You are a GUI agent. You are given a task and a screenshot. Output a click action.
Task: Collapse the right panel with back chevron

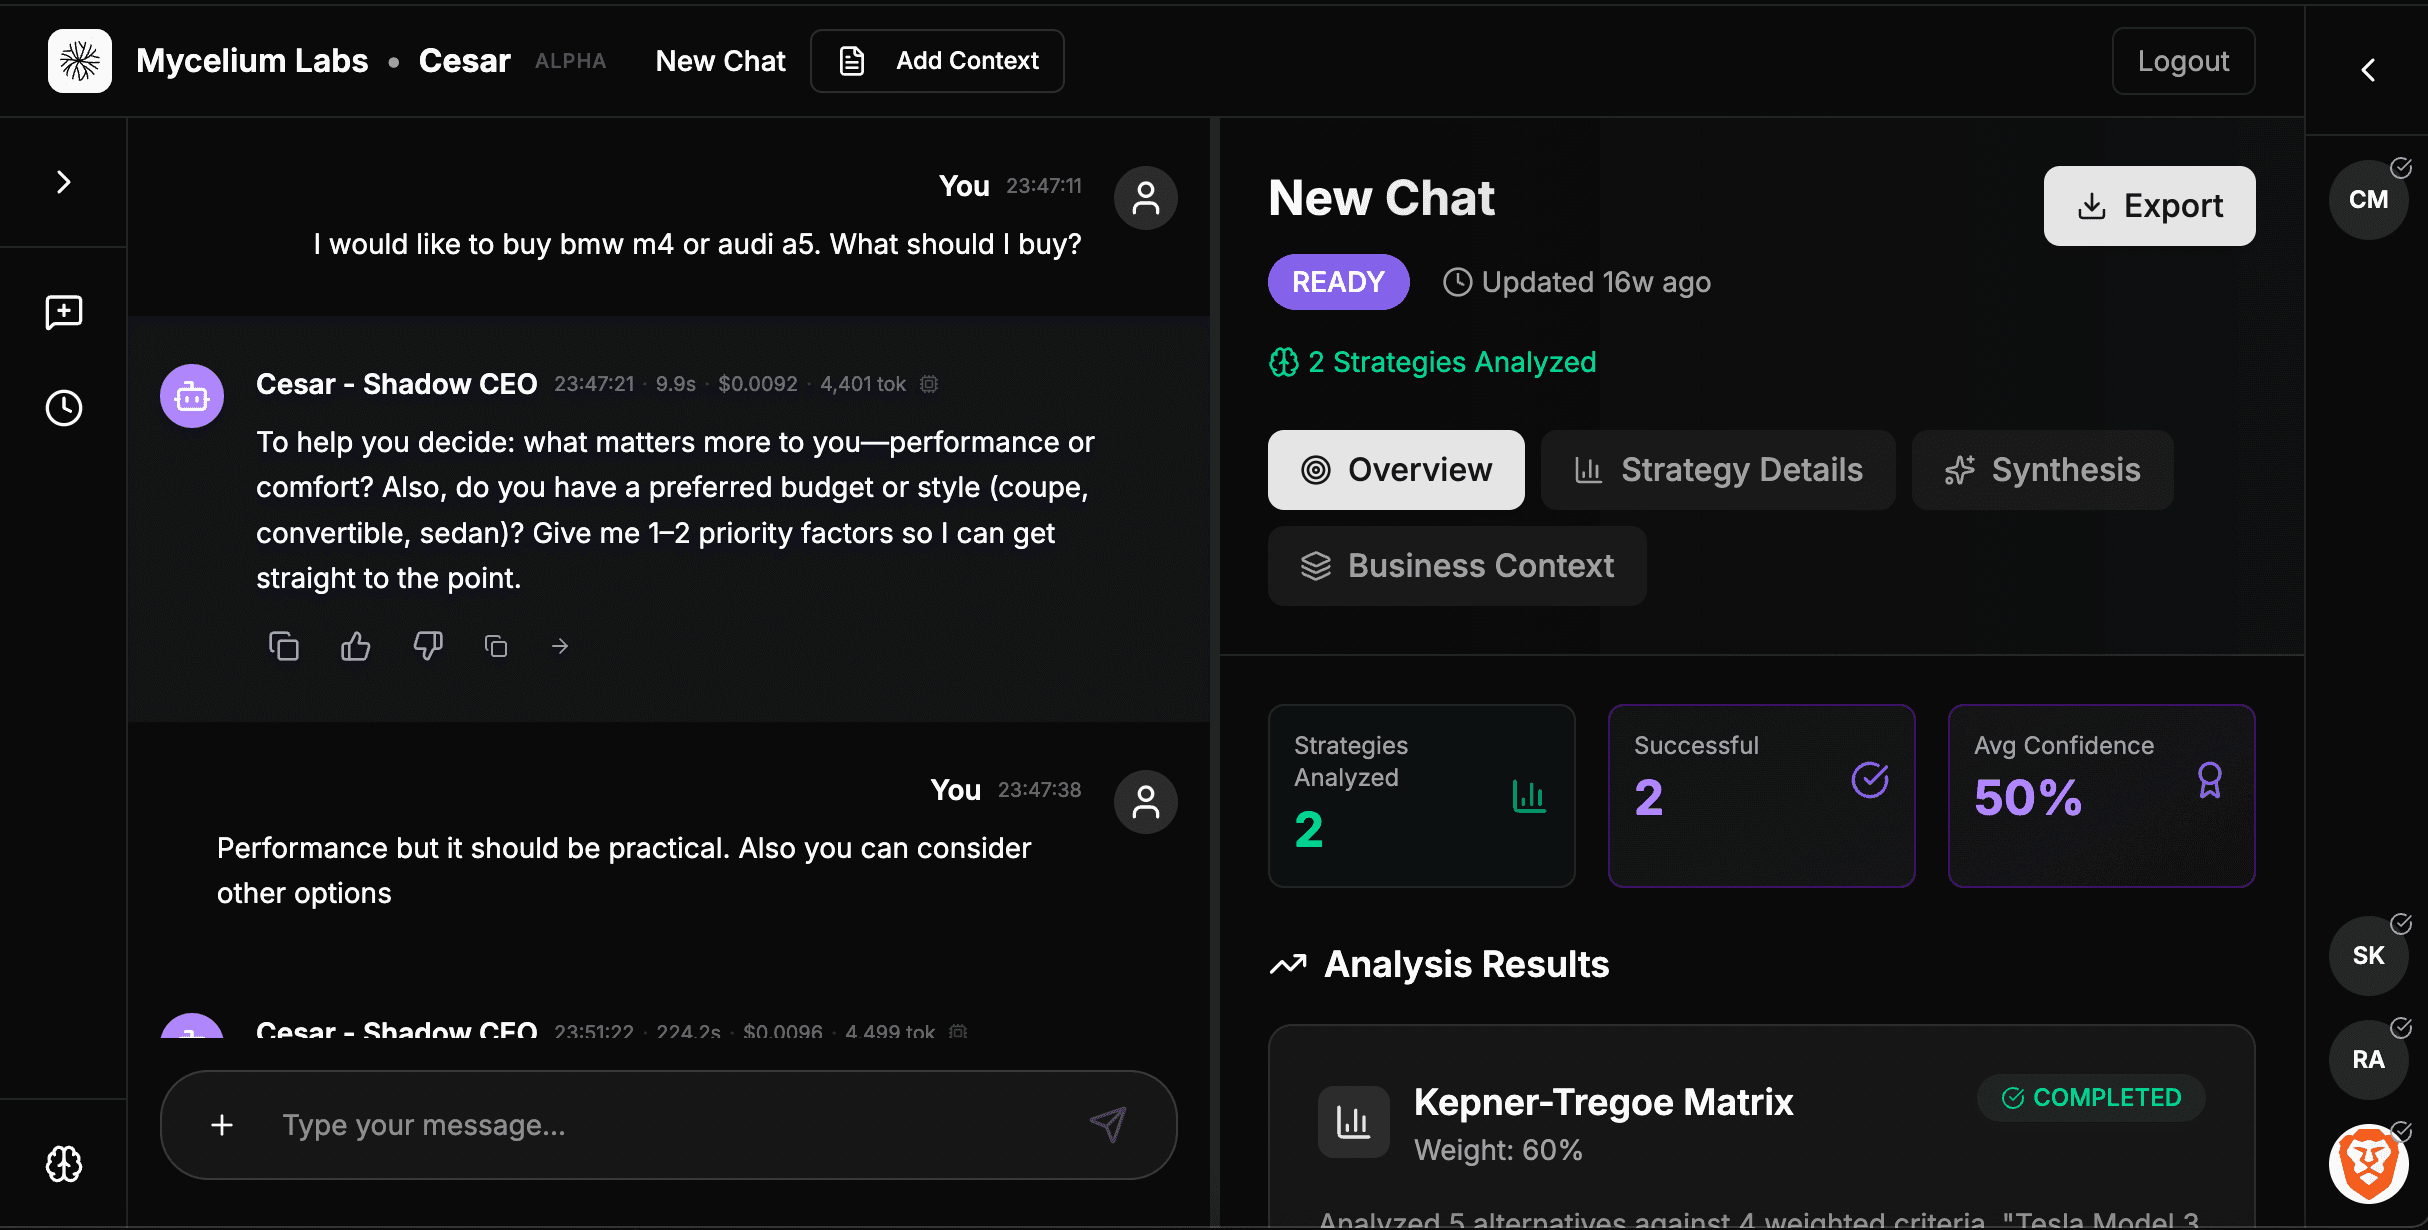click(2368, 70)
